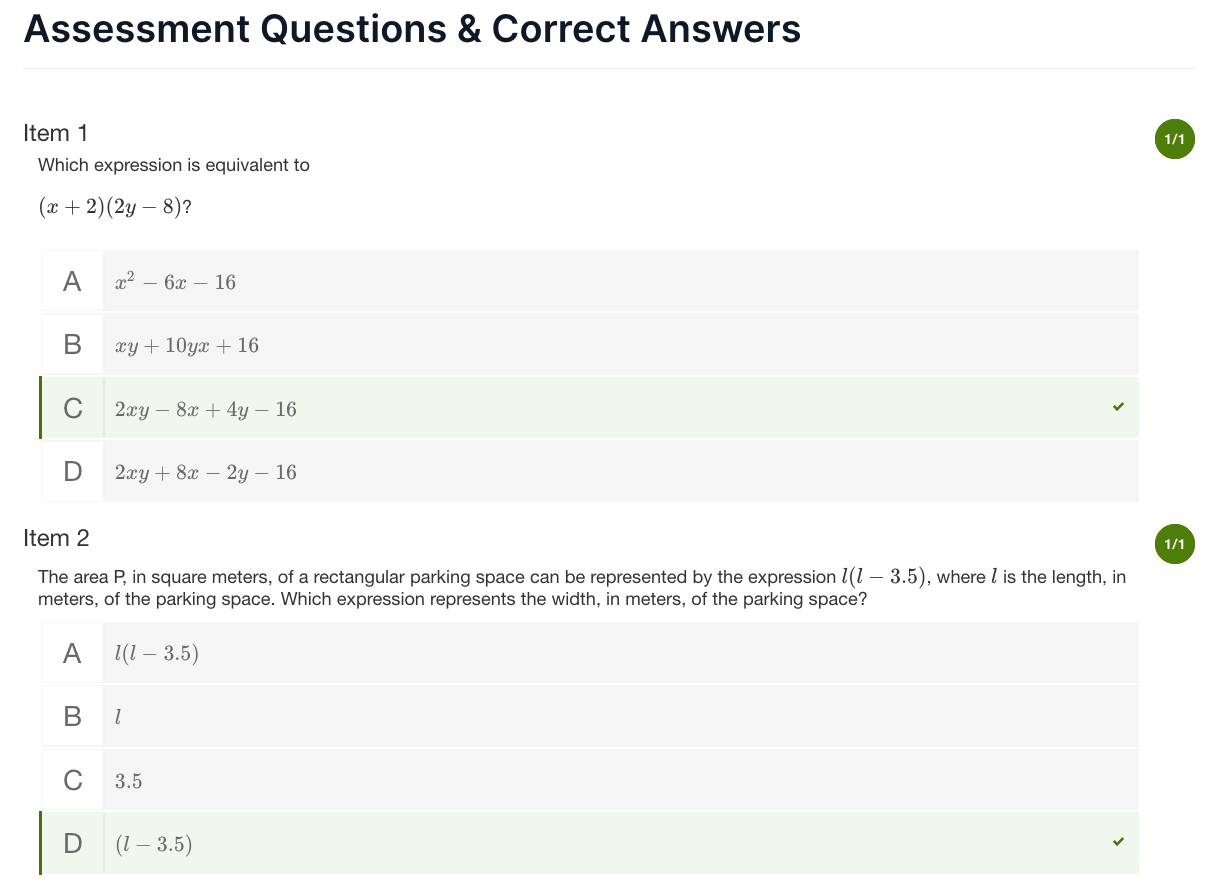Screen dimensions: 1213x887
Task: Click the Item 2 heading
Action: point(56,538)
